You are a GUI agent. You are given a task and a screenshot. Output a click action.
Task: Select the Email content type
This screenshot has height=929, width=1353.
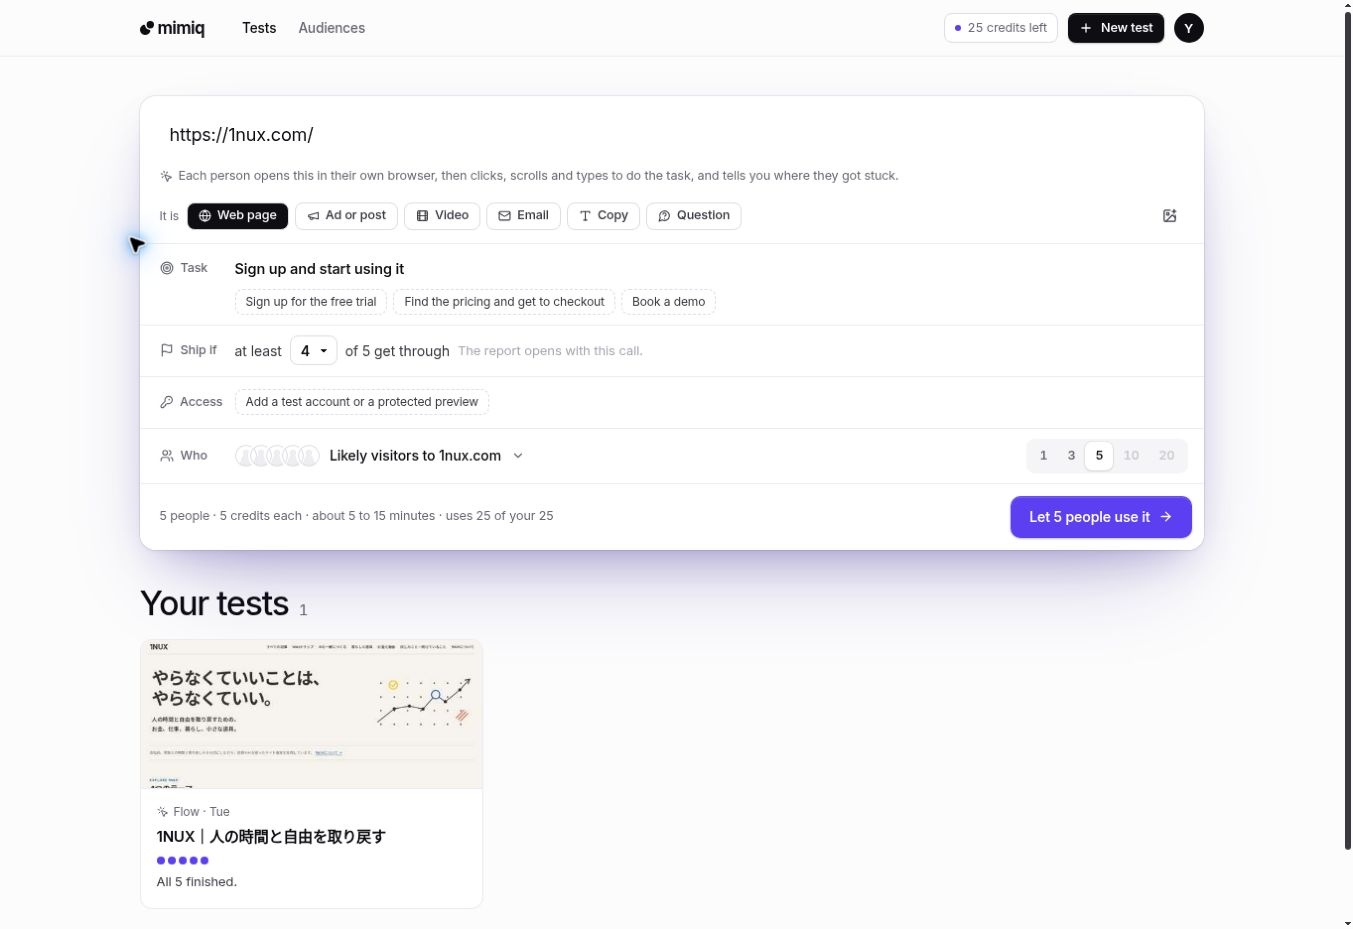(x=523, y=216)
